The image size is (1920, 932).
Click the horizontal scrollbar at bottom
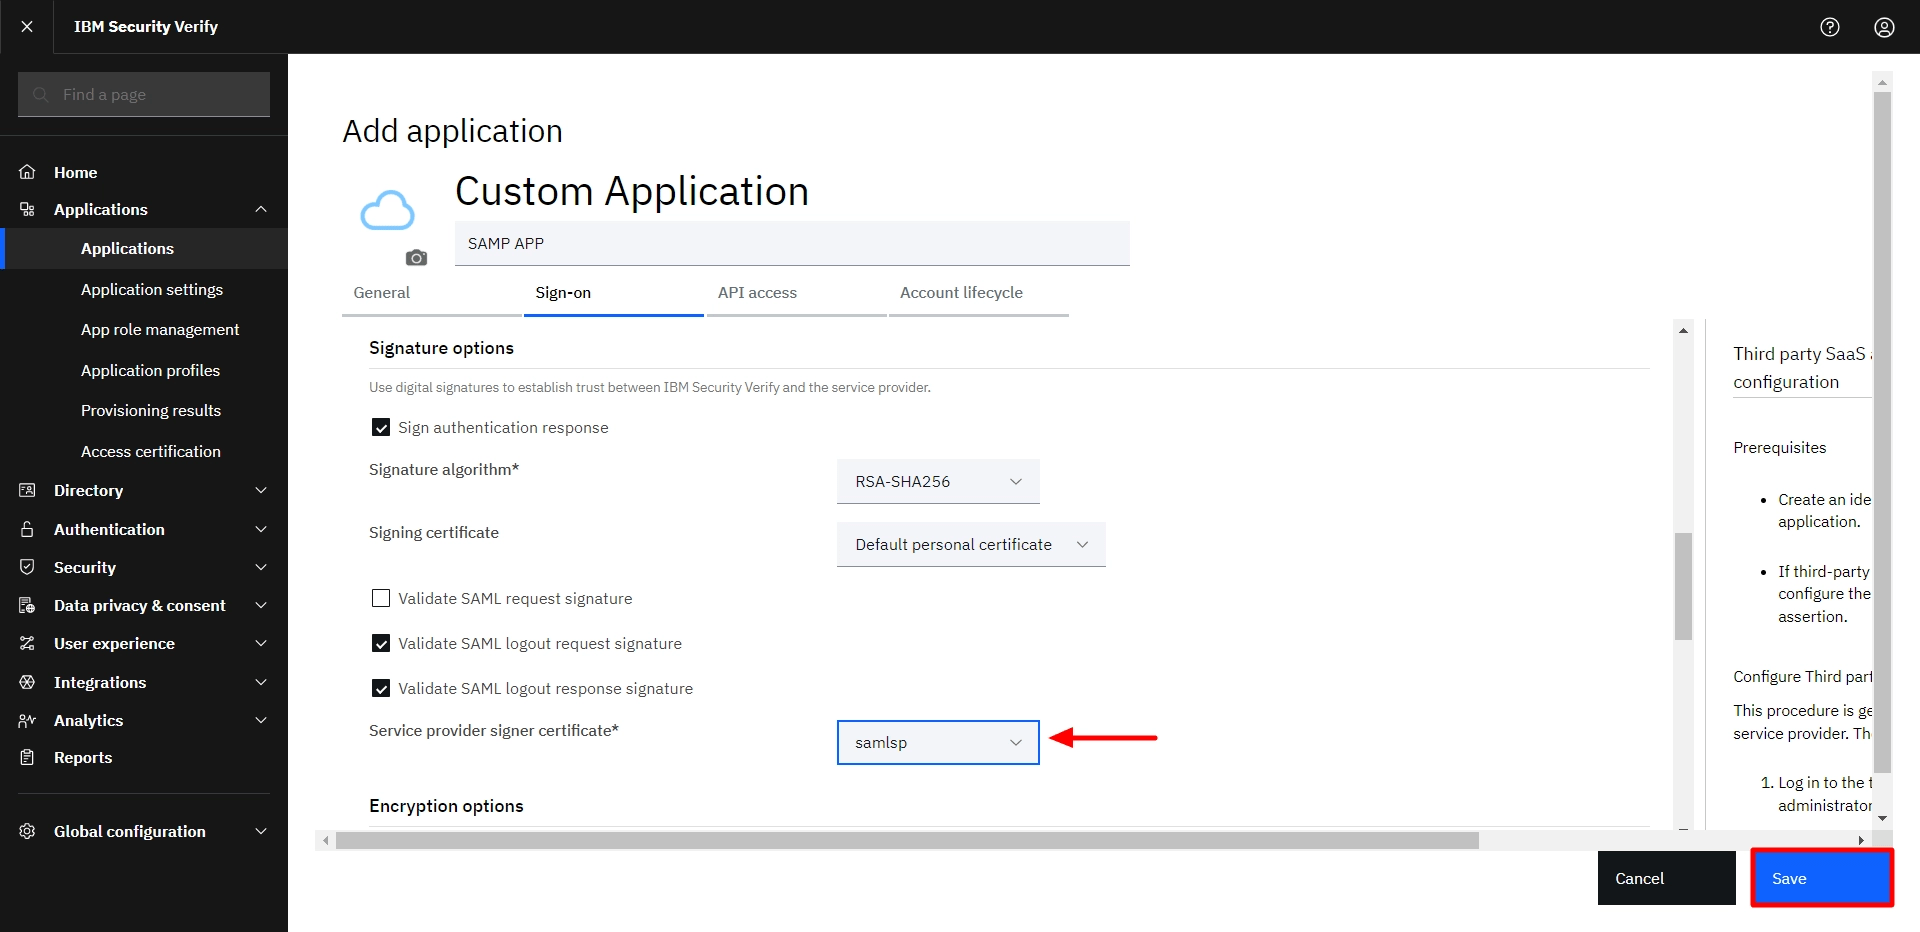click(906, 841)
